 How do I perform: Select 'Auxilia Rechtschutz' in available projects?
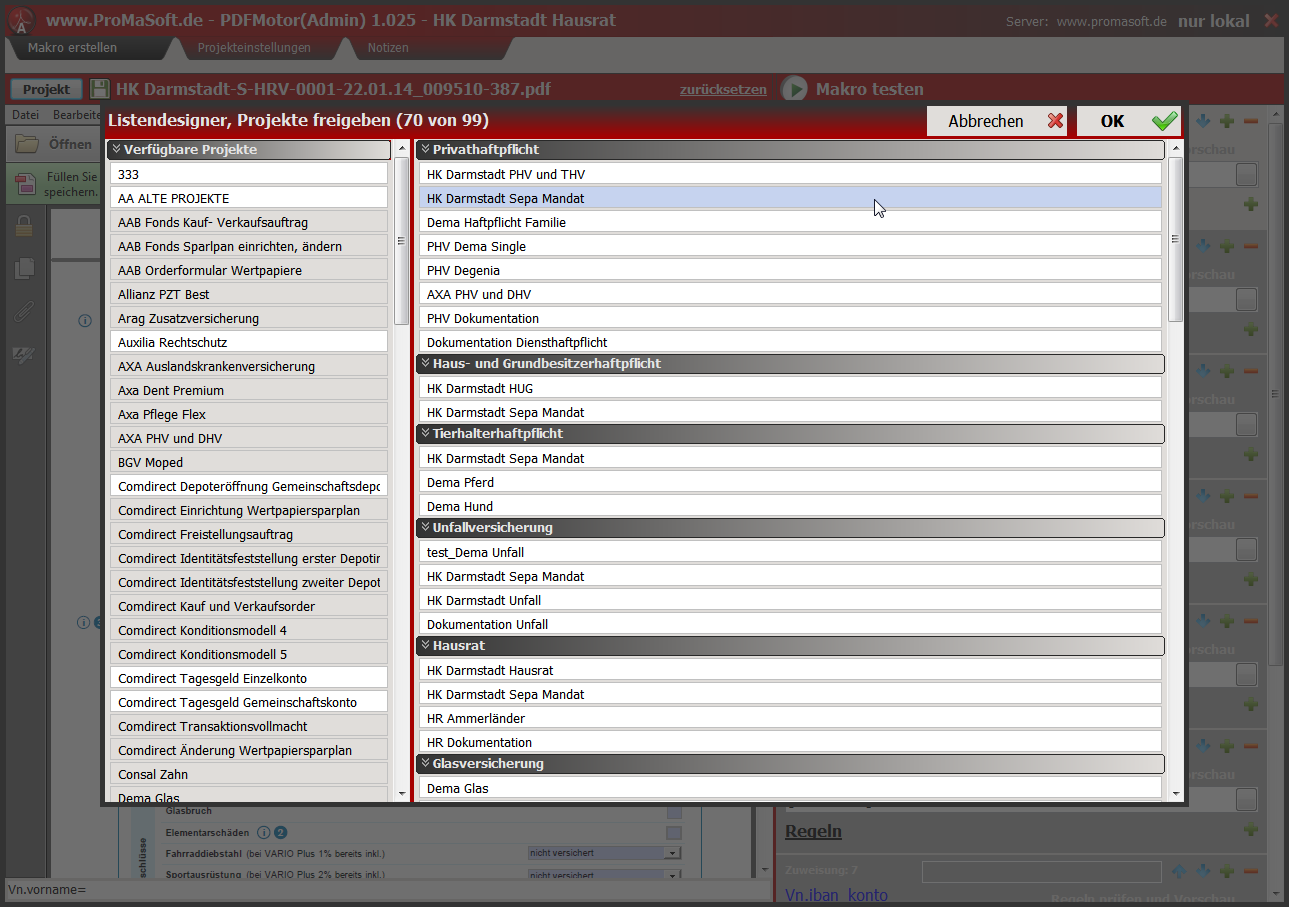(x=249, y=342)
